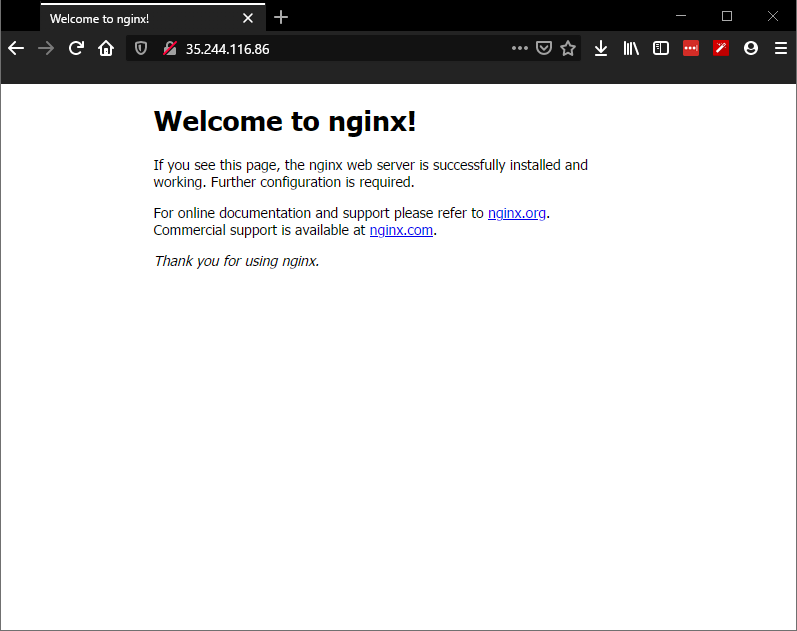
Task: Reload the current nginx page
Action: click(76, 48)
